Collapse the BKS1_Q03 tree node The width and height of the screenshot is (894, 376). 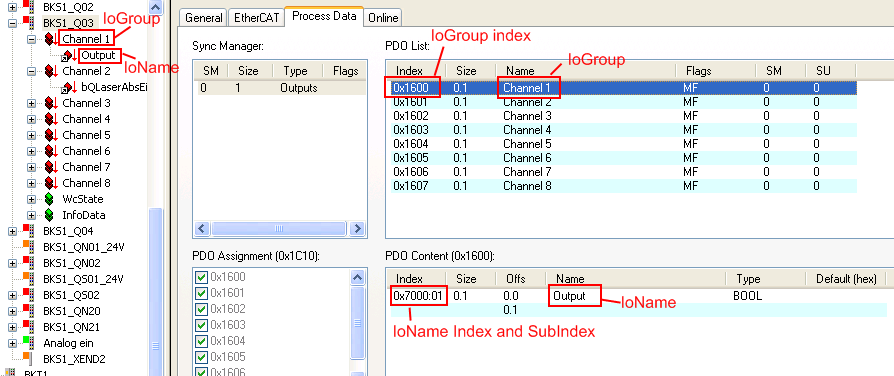(12, 23)
